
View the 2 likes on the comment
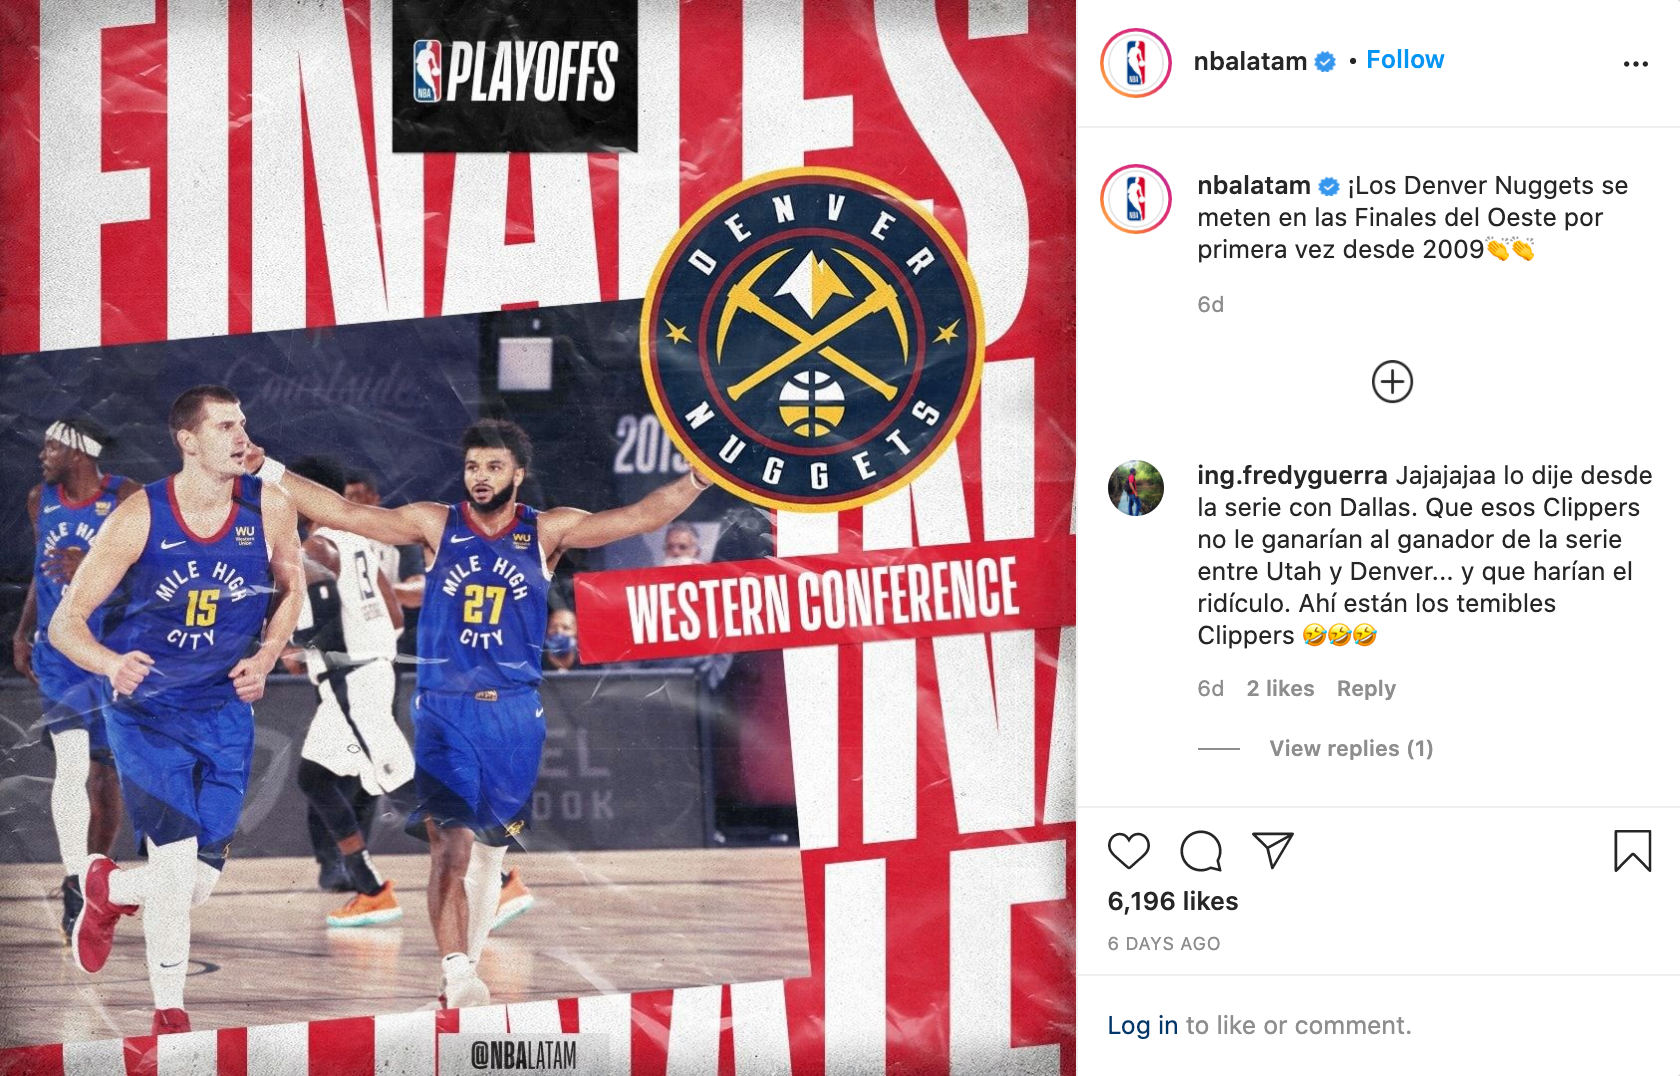click(x=1280, y=688)
